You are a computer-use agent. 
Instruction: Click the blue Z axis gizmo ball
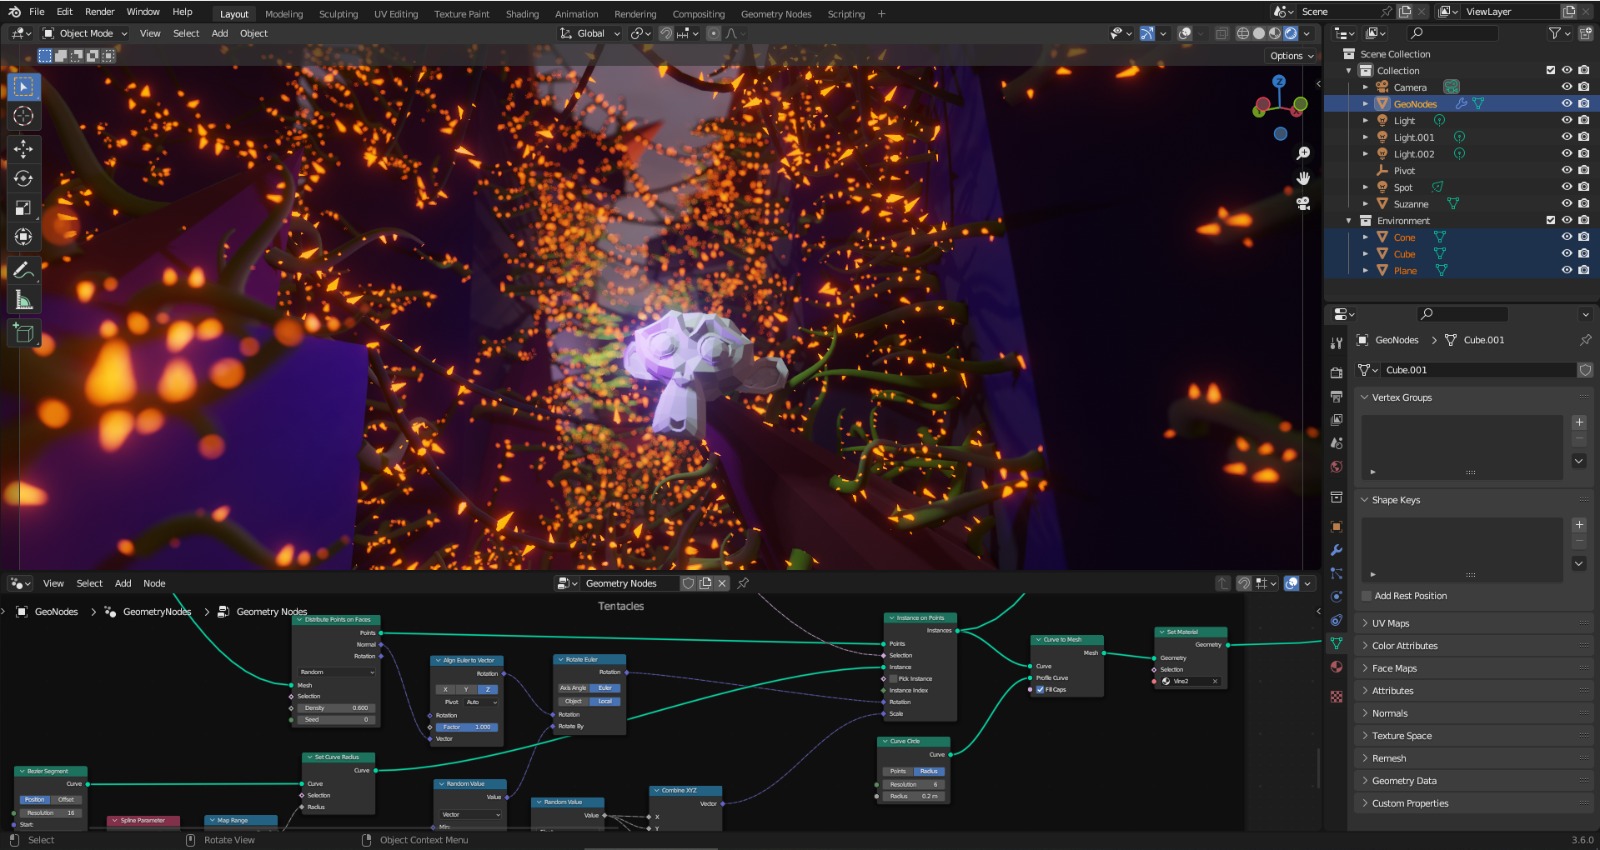tap(1279, 82)
